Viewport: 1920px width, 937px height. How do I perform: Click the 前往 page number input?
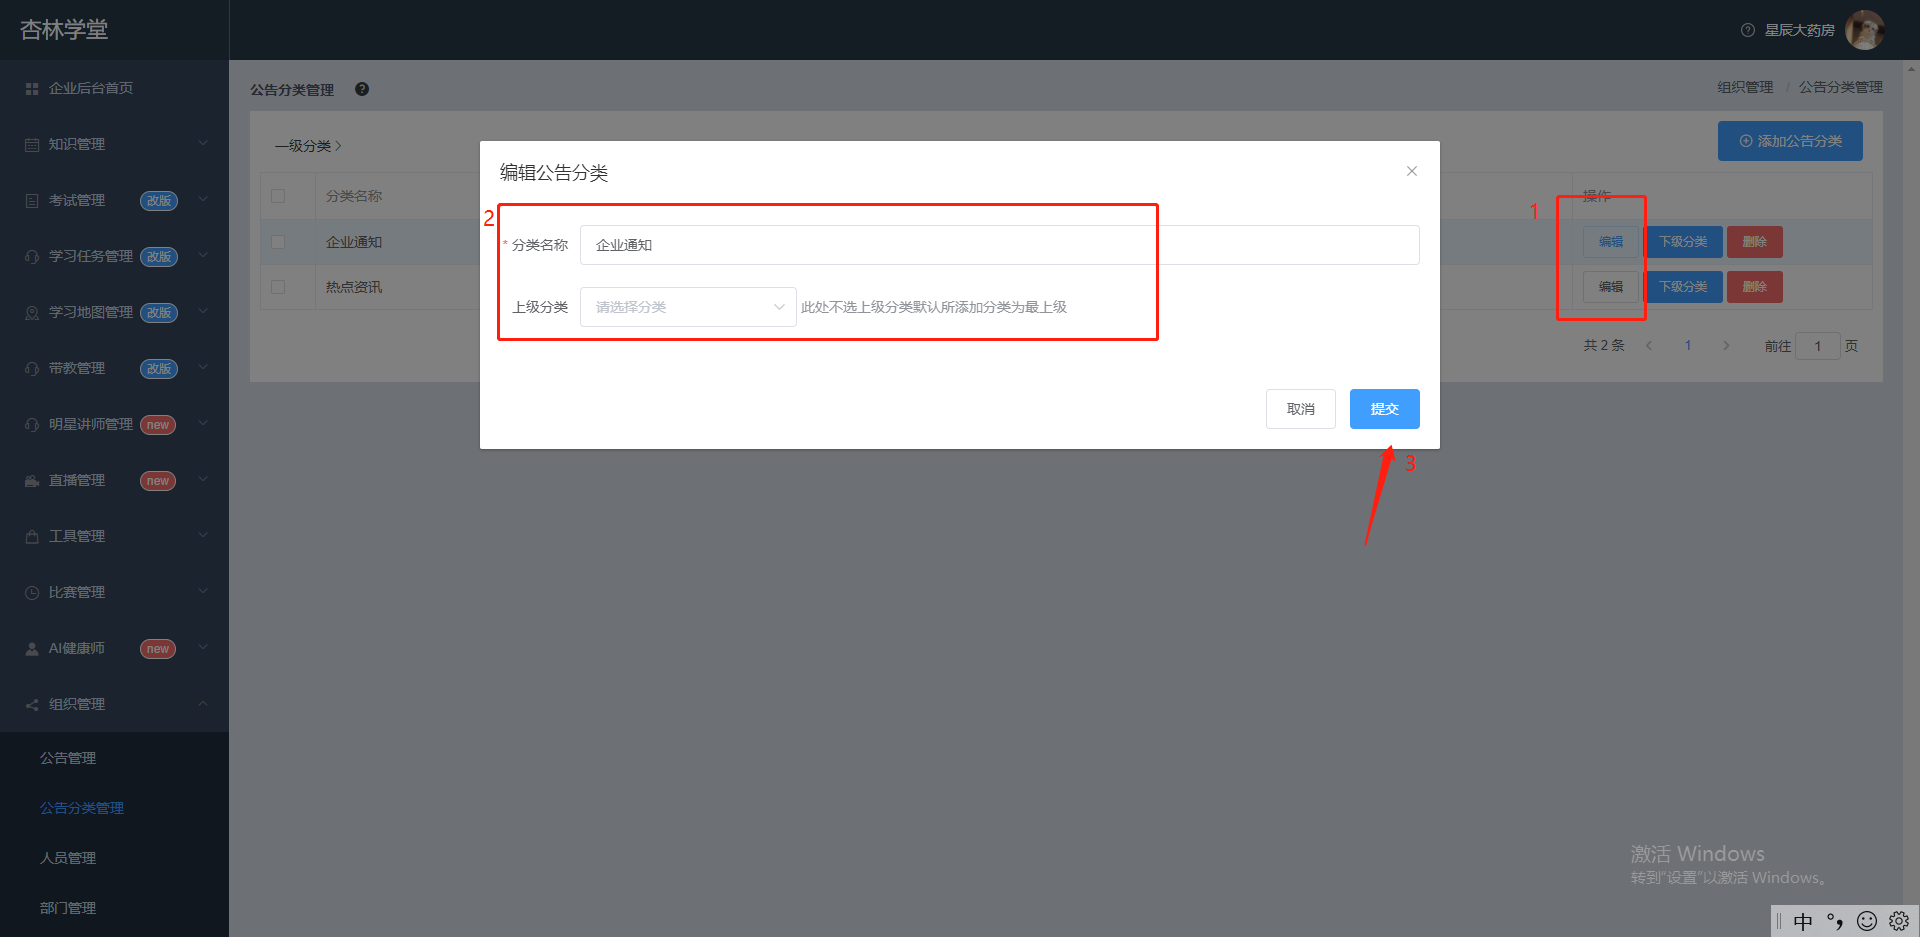[x=1817, y=346]
